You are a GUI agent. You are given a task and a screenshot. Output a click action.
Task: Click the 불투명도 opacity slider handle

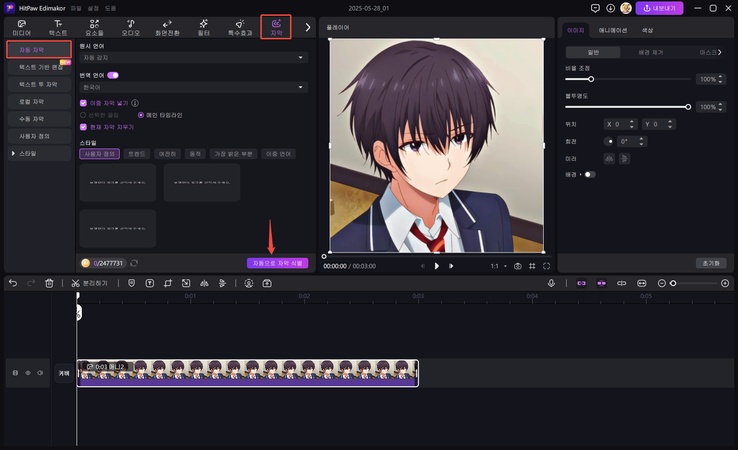tap(688, 106)
